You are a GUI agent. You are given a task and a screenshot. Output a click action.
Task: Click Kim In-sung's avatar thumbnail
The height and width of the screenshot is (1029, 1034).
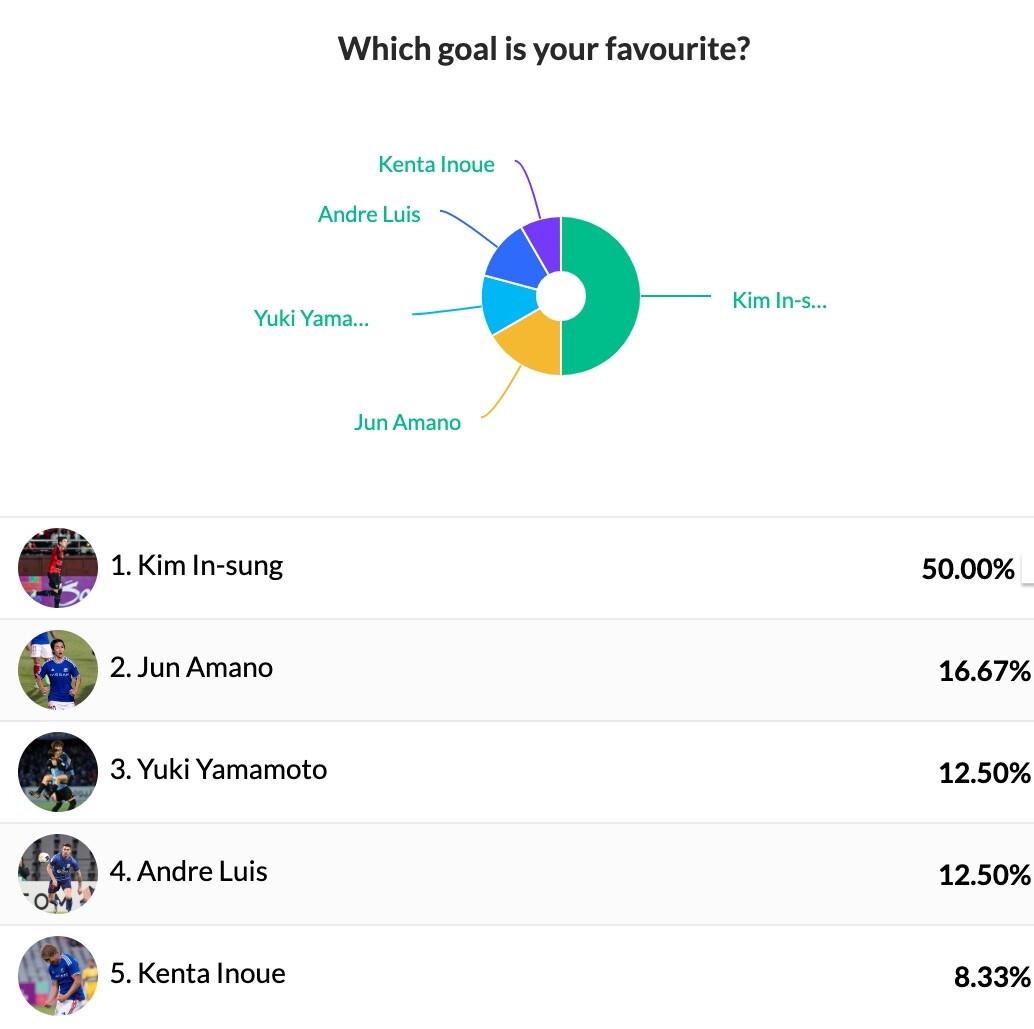pyautogui.click(x=58, y=568)
